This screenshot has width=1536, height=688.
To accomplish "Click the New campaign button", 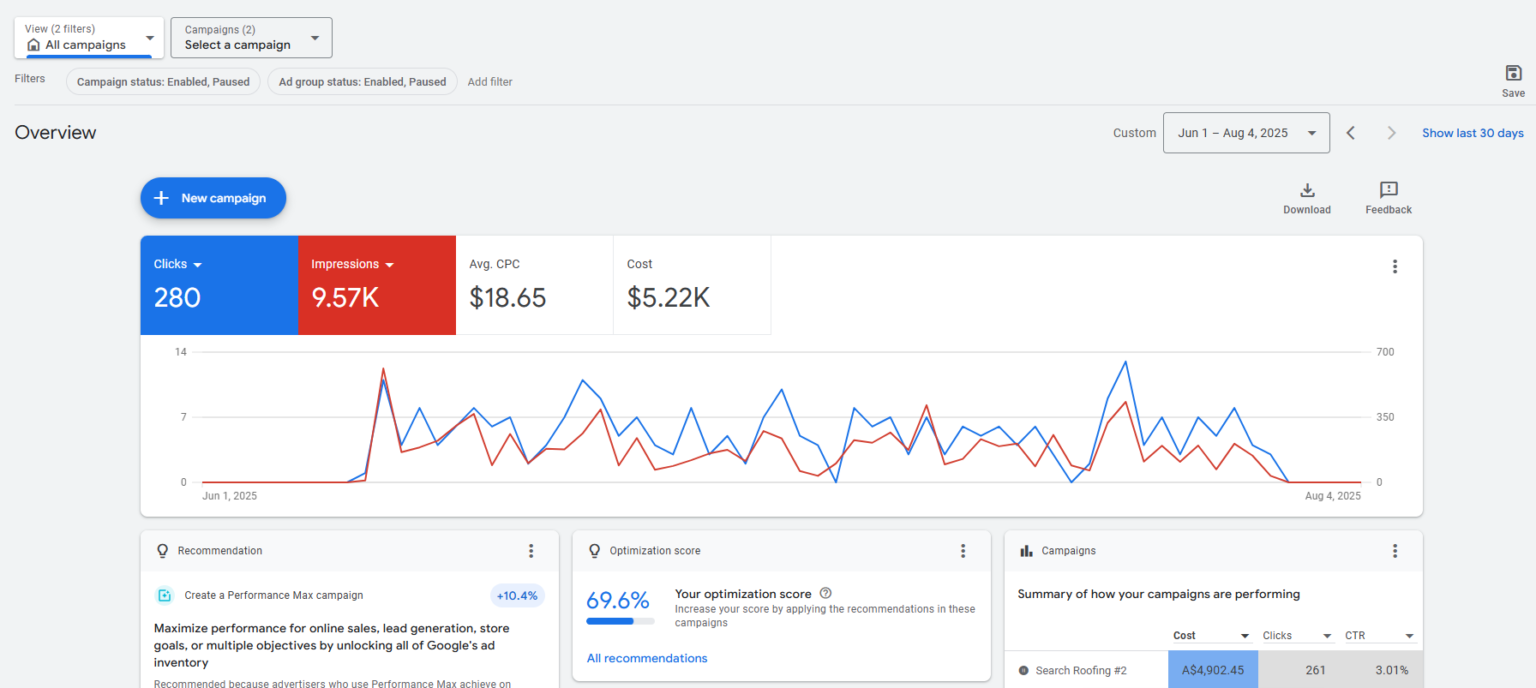I will [213, 198].
